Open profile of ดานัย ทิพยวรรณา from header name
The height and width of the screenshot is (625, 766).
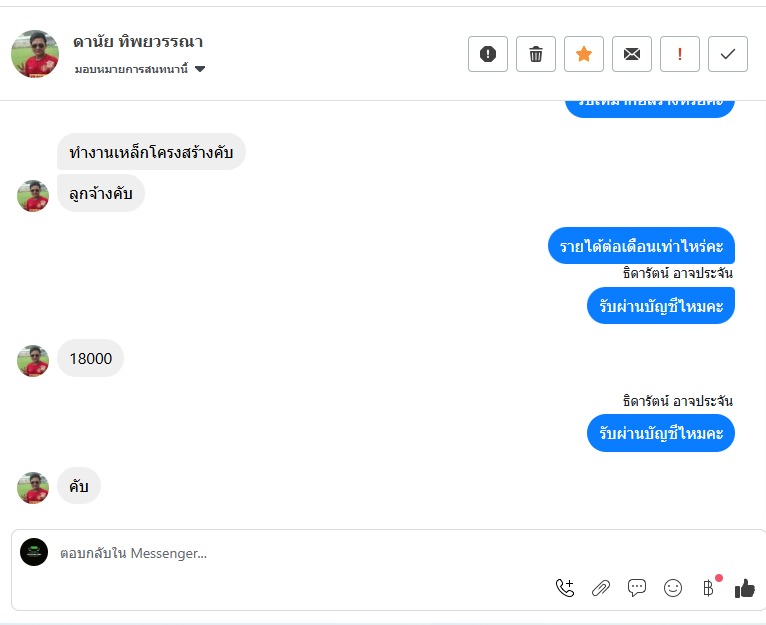coord(138,42)
